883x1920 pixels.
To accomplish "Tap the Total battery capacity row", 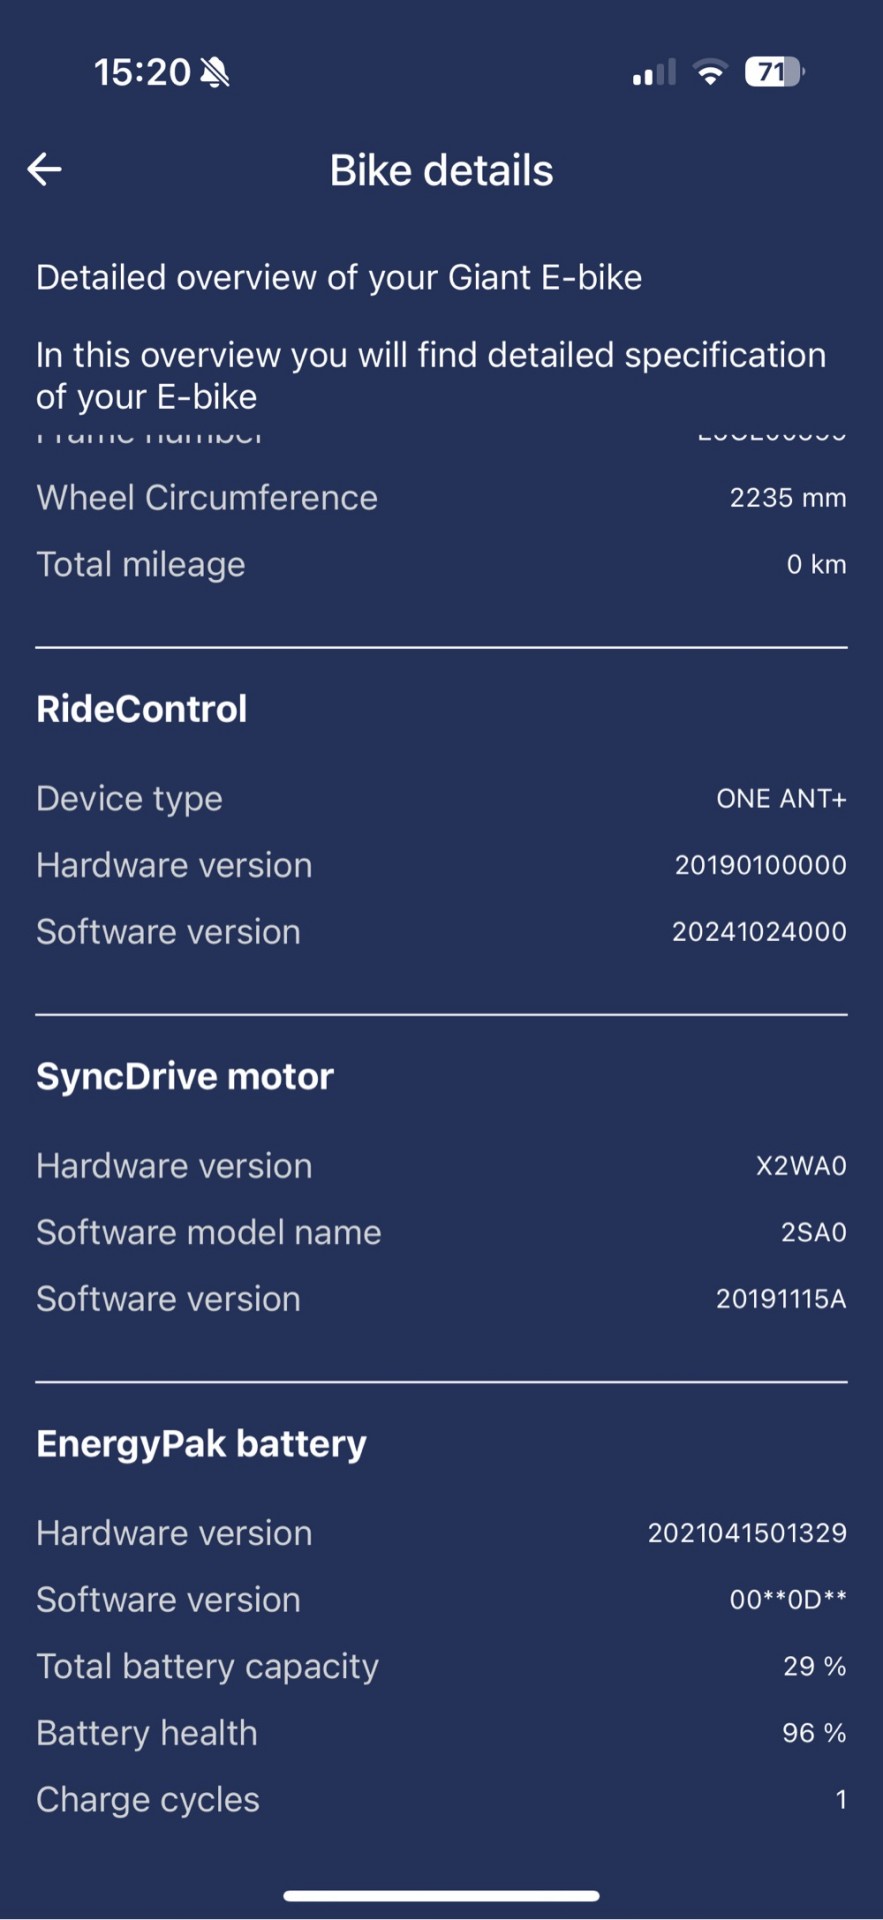I will pyautogui.click(x=441, y=1667).
